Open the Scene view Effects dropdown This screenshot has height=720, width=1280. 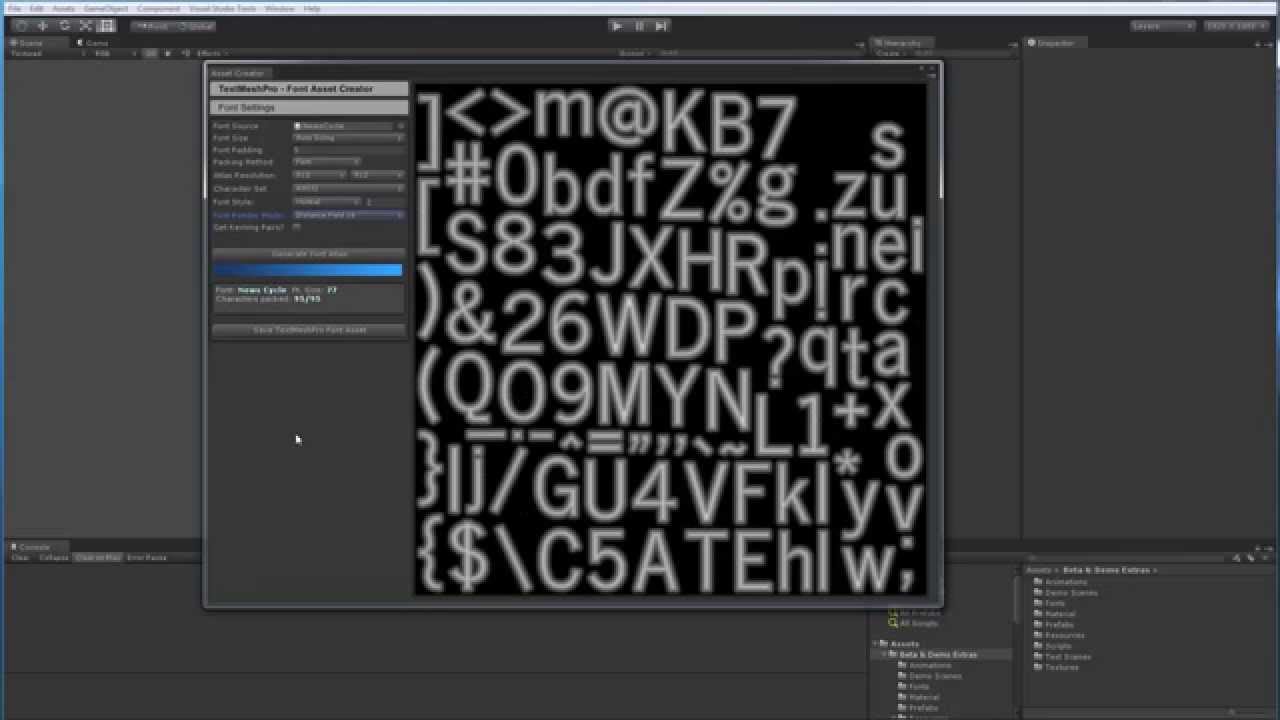click(x=211, y=53)
